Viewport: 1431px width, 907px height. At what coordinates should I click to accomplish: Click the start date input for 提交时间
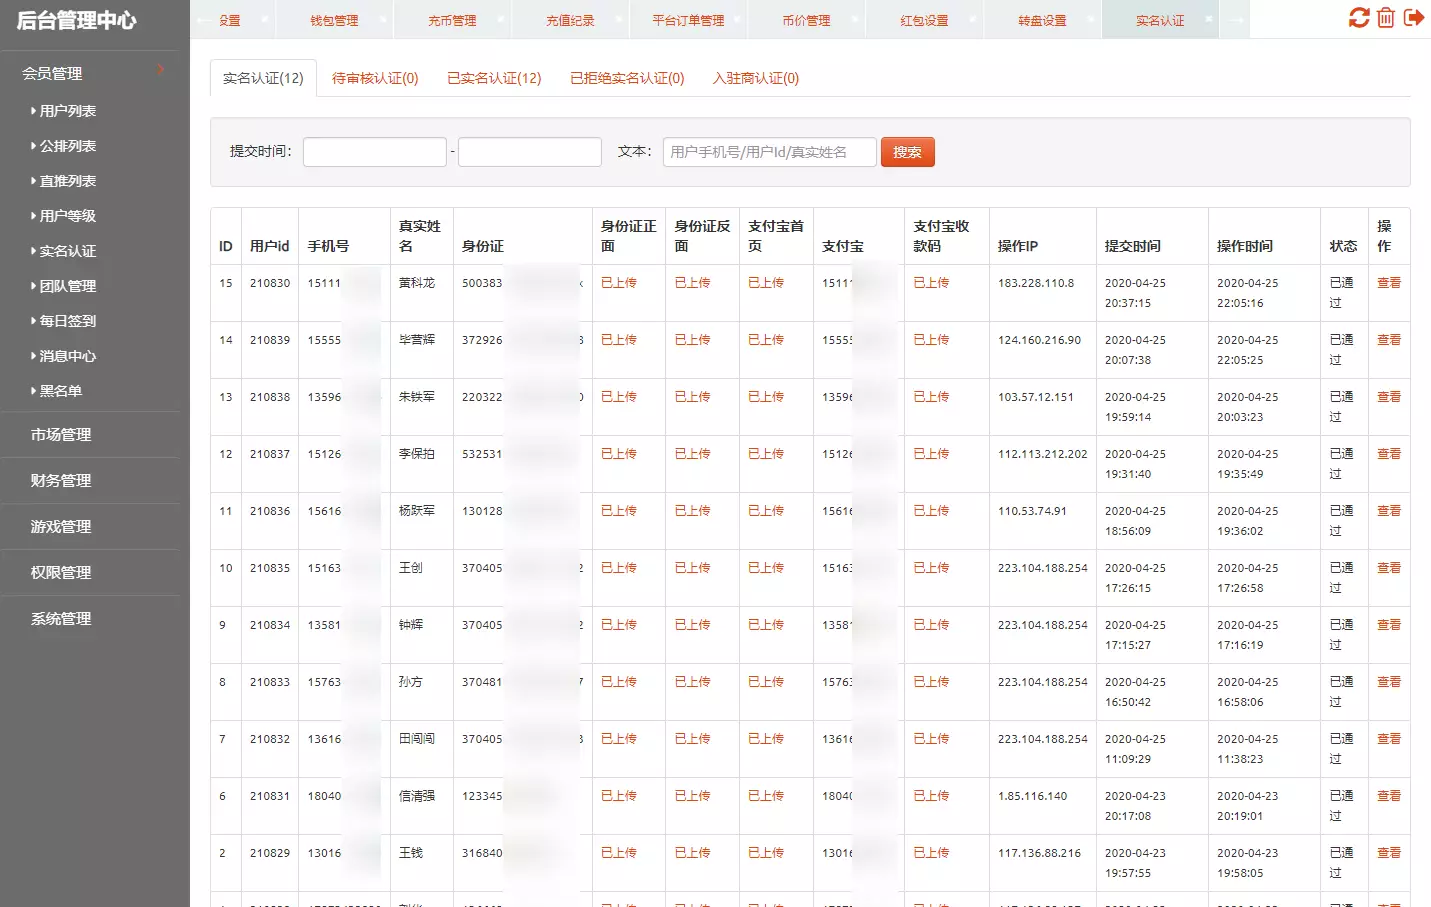[375, 152]
